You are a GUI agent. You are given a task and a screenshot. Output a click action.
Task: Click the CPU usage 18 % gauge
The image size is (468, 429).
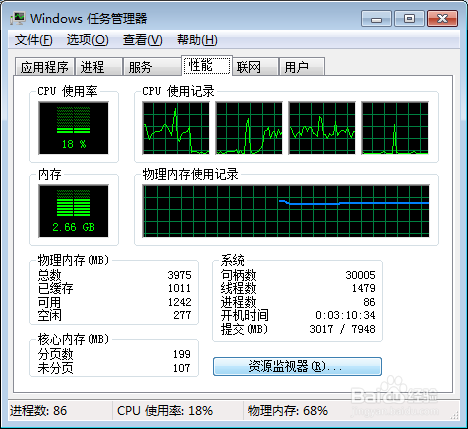click(73, 128)
